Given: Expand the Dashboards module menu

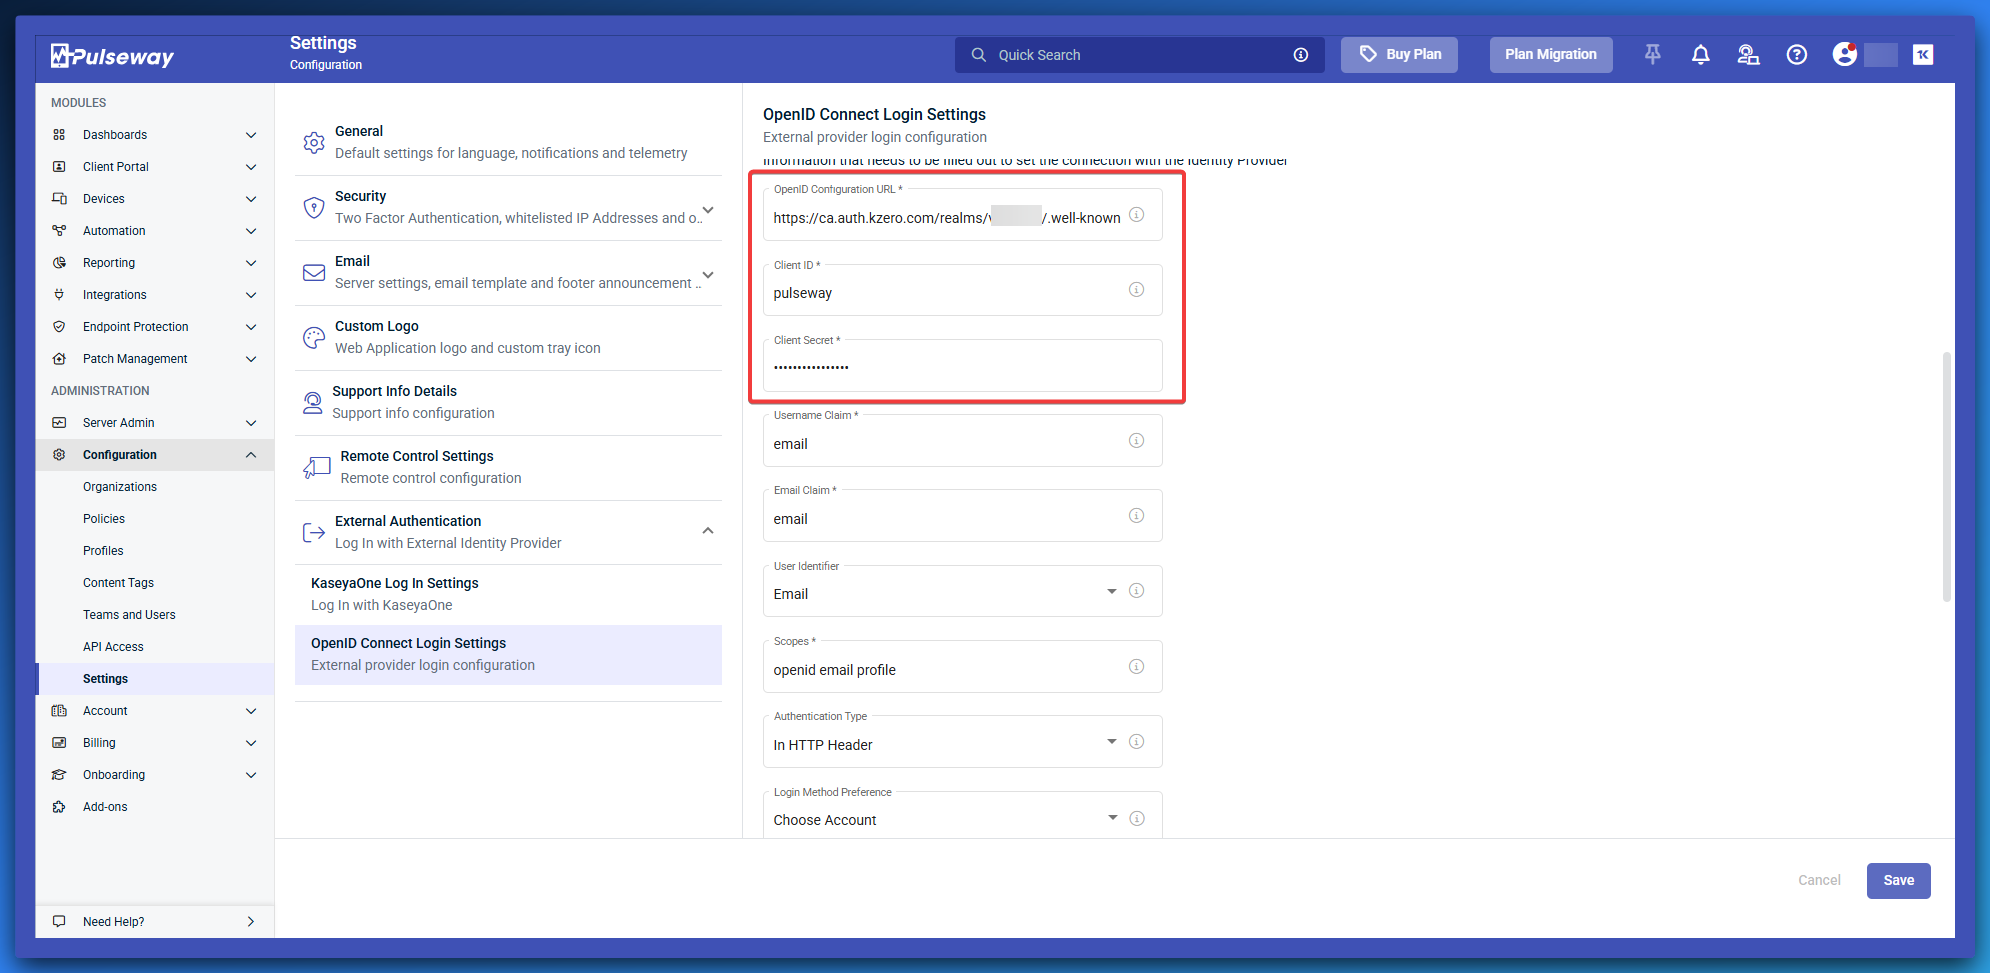Looking at the screenshot, I should [x=251, y=135].
